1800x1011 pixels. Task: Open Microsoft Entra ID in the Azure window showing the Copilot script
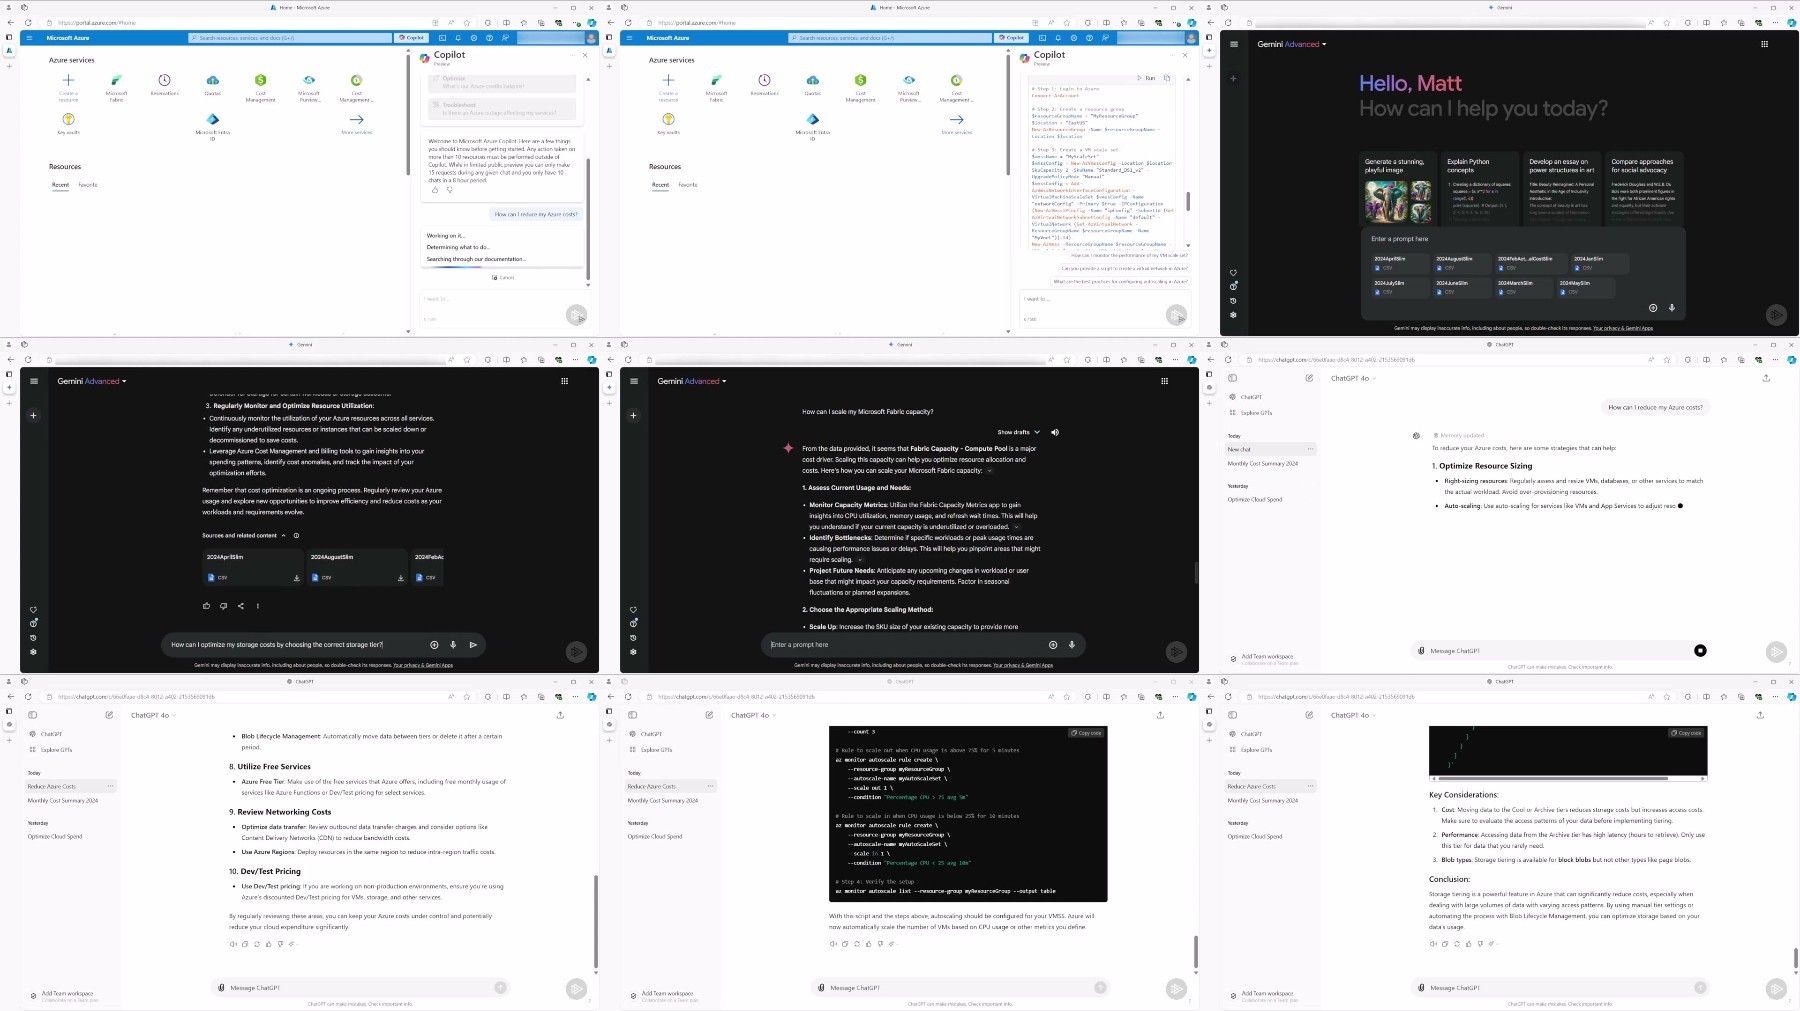point(812,126)
